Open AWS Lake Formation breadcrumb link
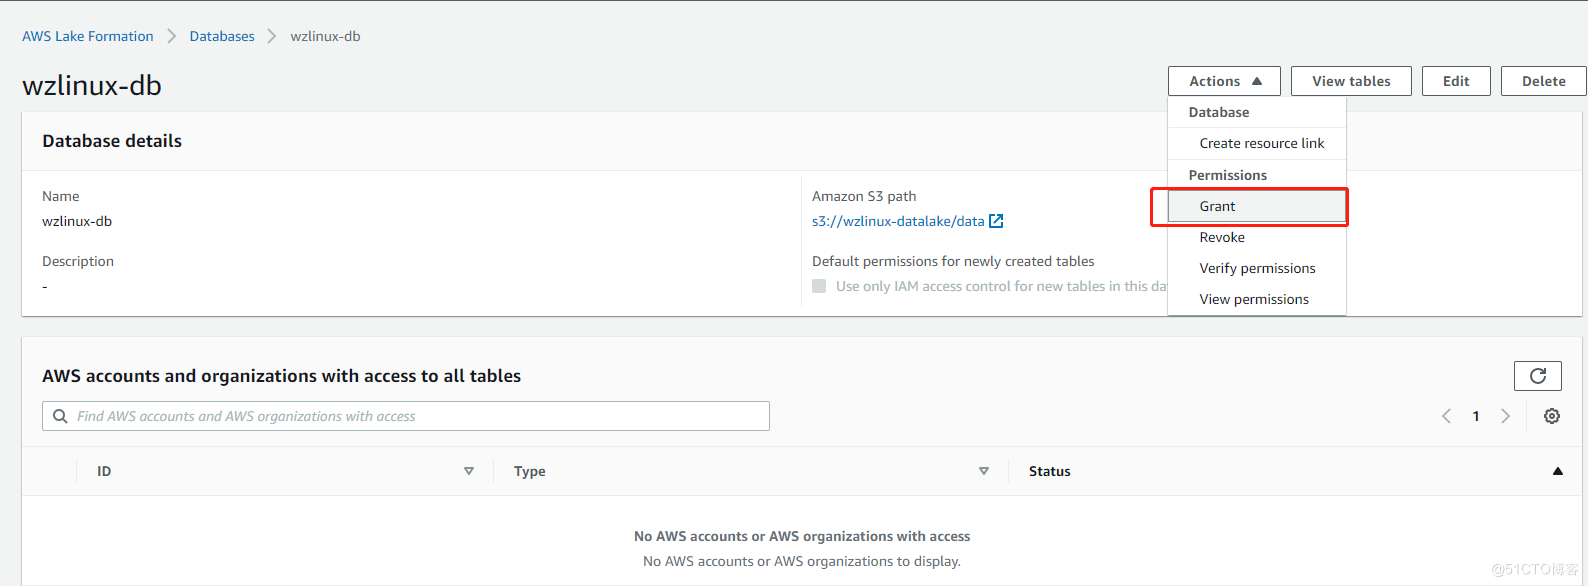Image resolution: width=1588 pixels, height=586 pixels. [x=88, y=36]
